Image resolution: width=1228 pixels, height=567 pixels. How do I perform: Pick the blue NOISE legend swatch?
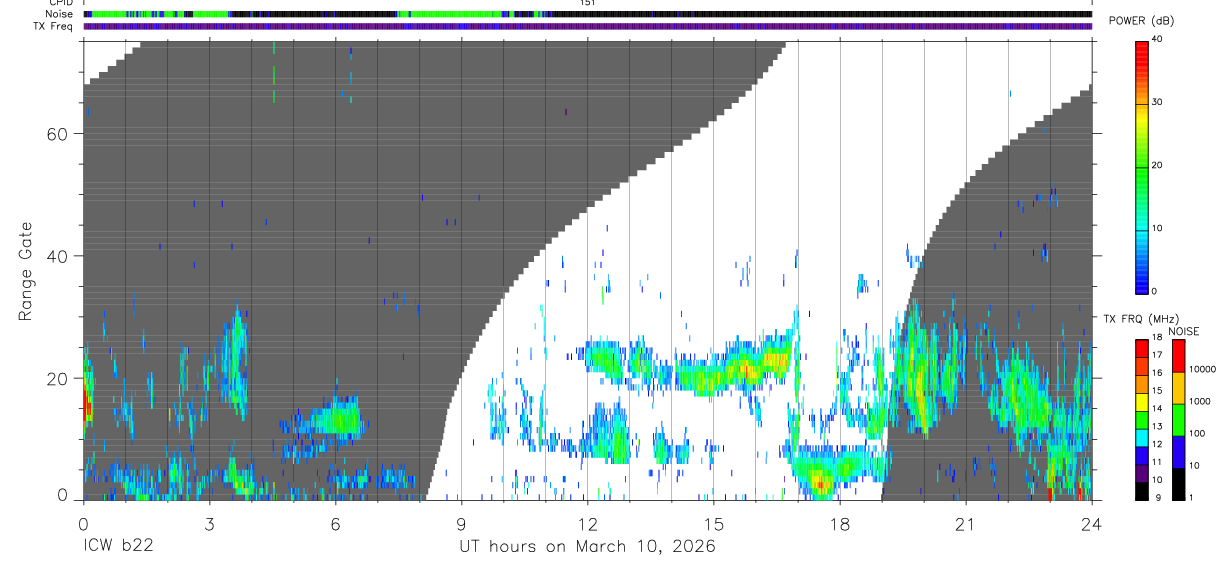pyautogui.click(x=1178, y=451)
